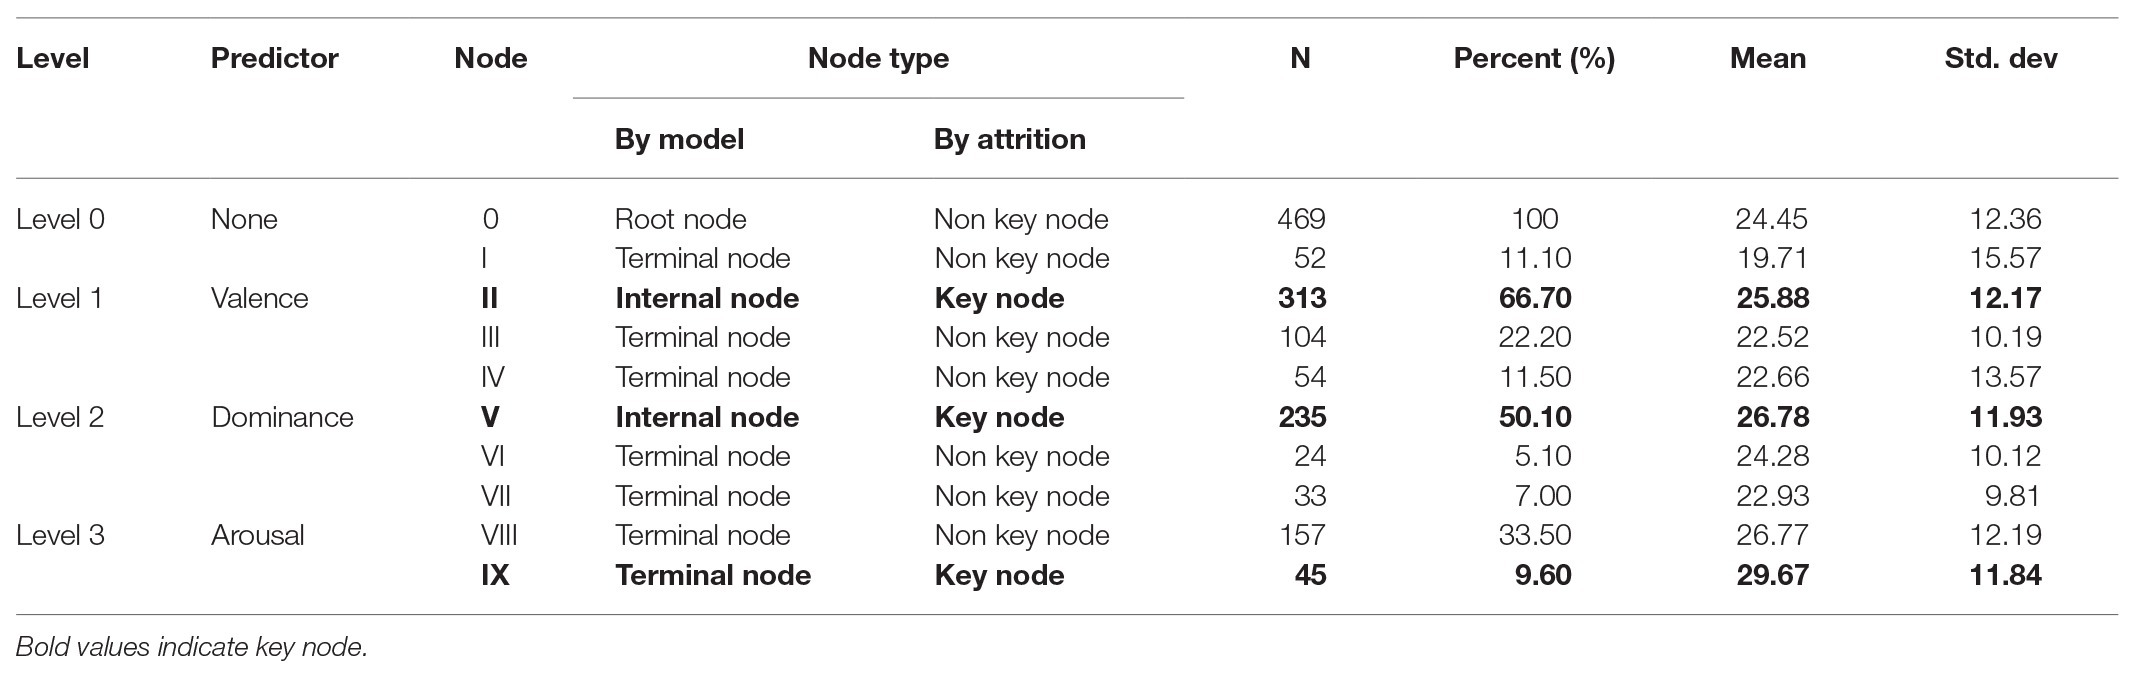The width and height of the screenshot is (2137, 676).
Task: Select the Node type header
Action: 878,59
